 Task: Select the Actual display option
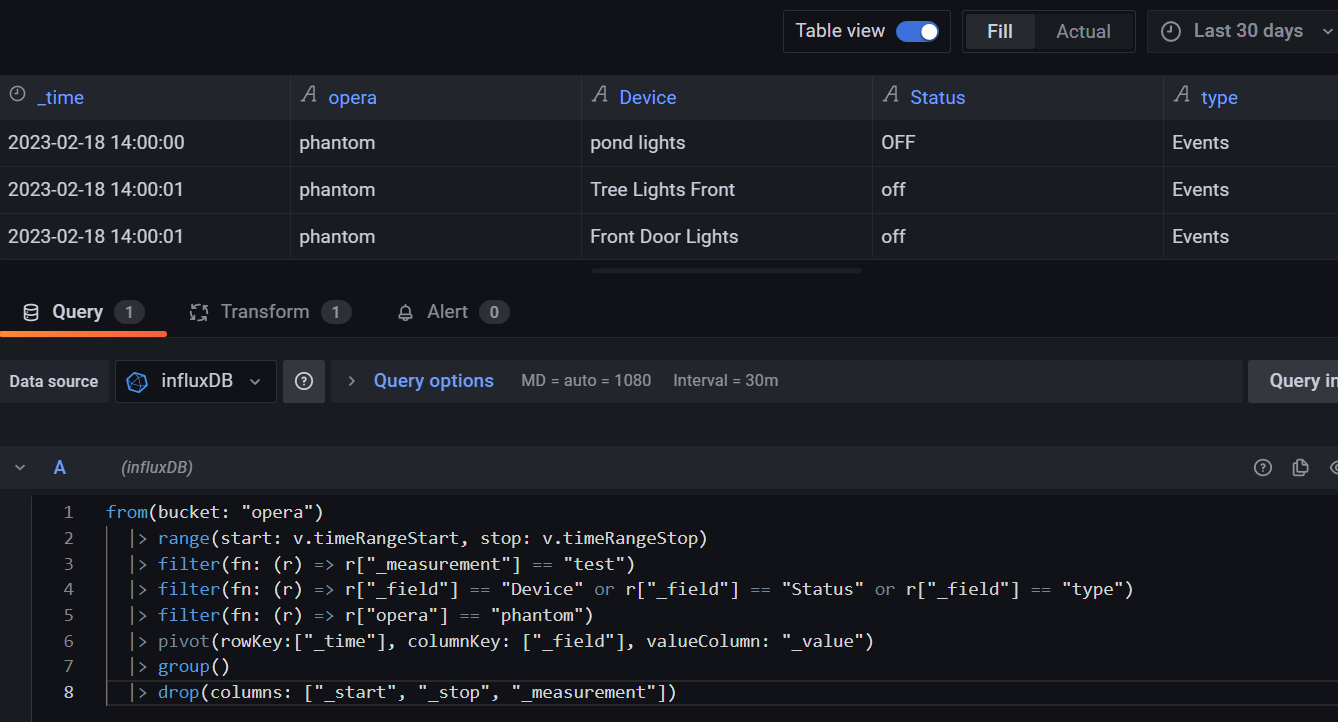(1083, 32)
